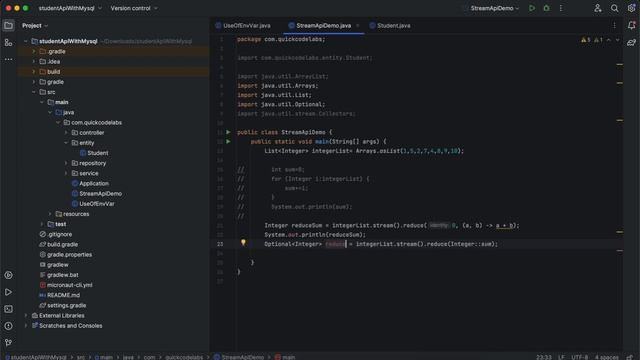Open IDE settings gear

631,8
